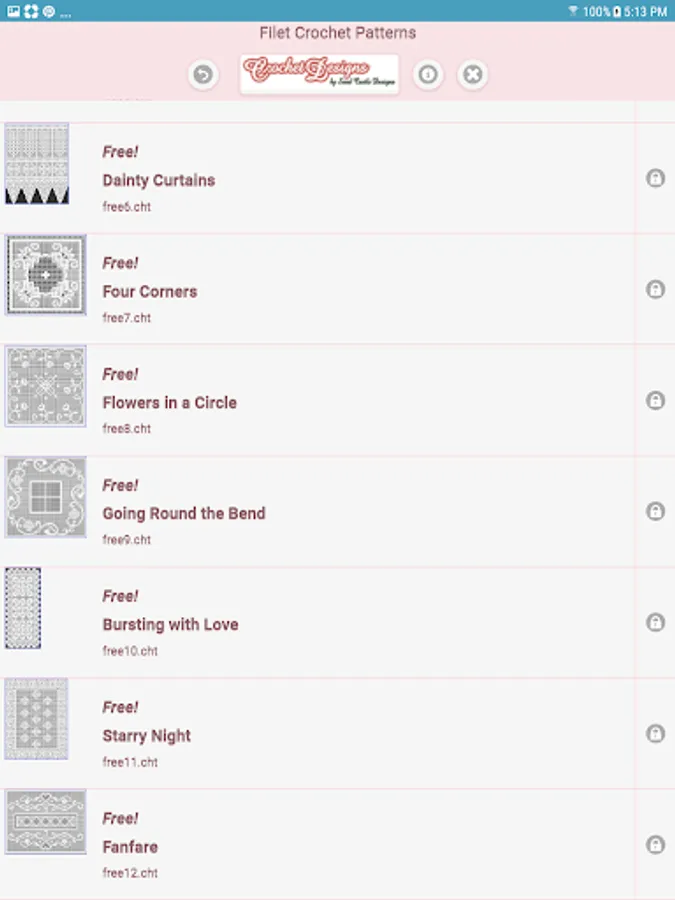Tap the lock icon for Bursting with Love

[655, 623]
